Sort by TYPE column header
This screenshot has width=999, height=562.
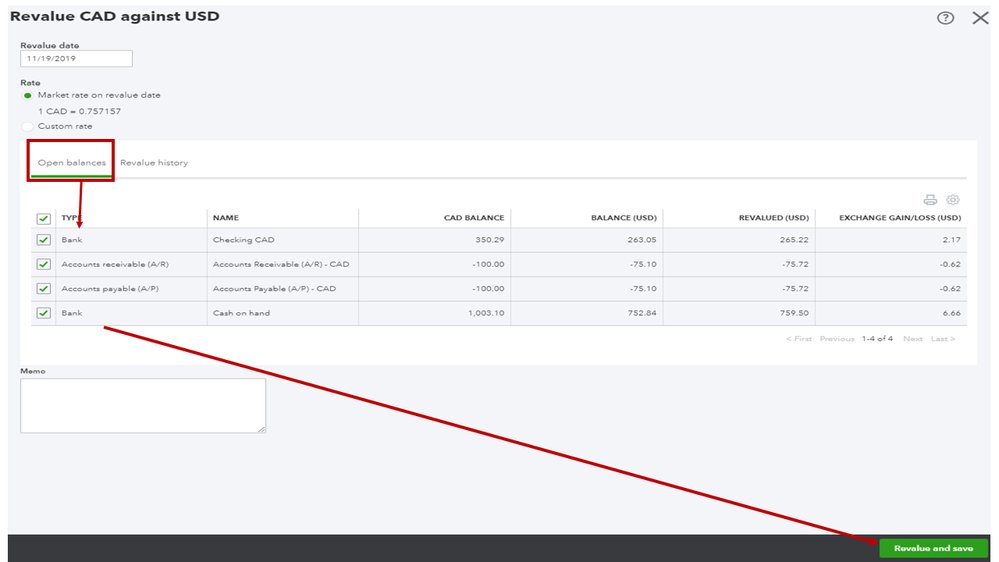71,218
